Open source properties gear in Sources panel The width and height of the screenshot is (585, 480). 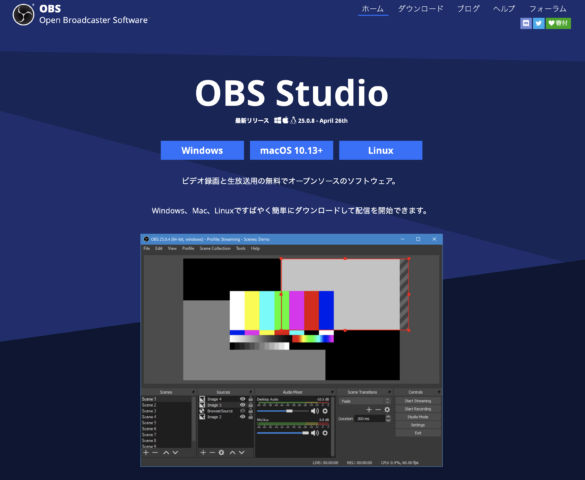tap(221, 452)
